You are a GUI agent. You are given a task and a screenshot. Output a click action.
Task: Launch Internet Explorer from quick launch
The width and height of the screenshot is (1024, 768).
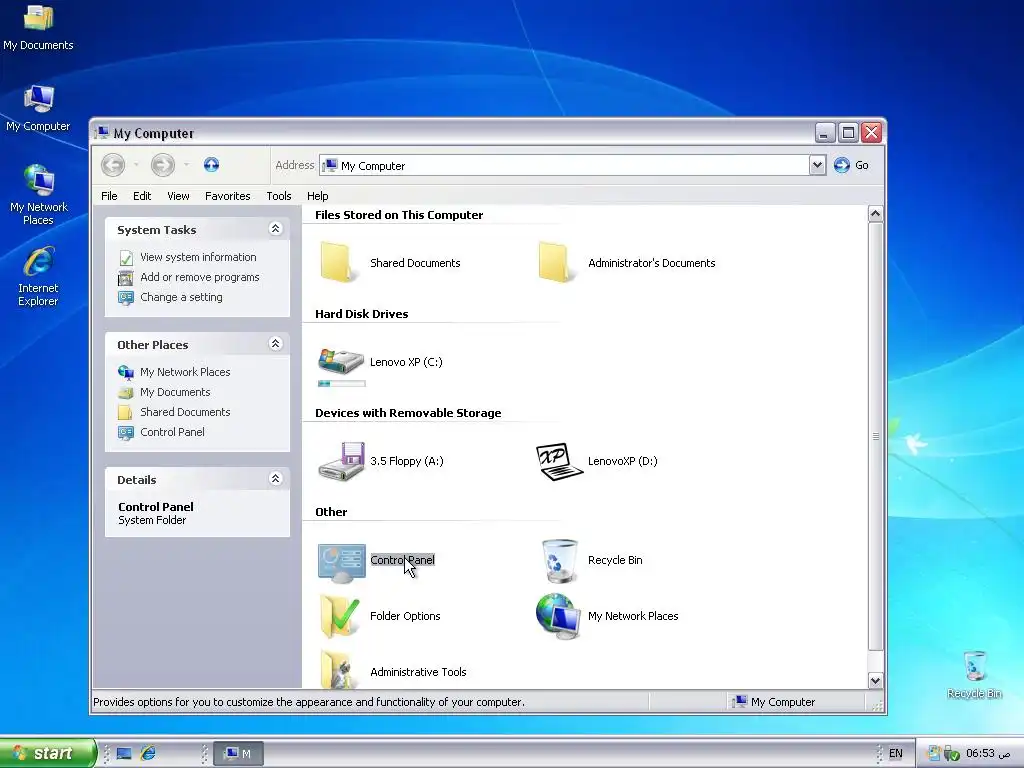(x=148, y=753)
